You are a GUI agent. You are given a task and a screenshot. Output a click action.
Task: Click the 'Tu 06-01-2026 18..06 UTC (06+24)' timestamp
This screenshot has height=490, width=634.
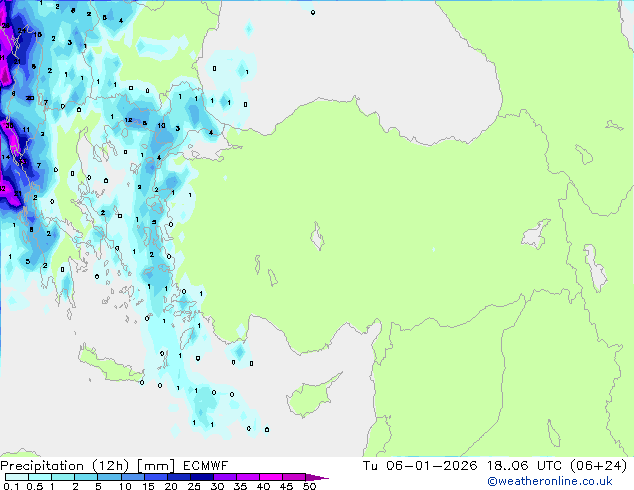[495, 465]
